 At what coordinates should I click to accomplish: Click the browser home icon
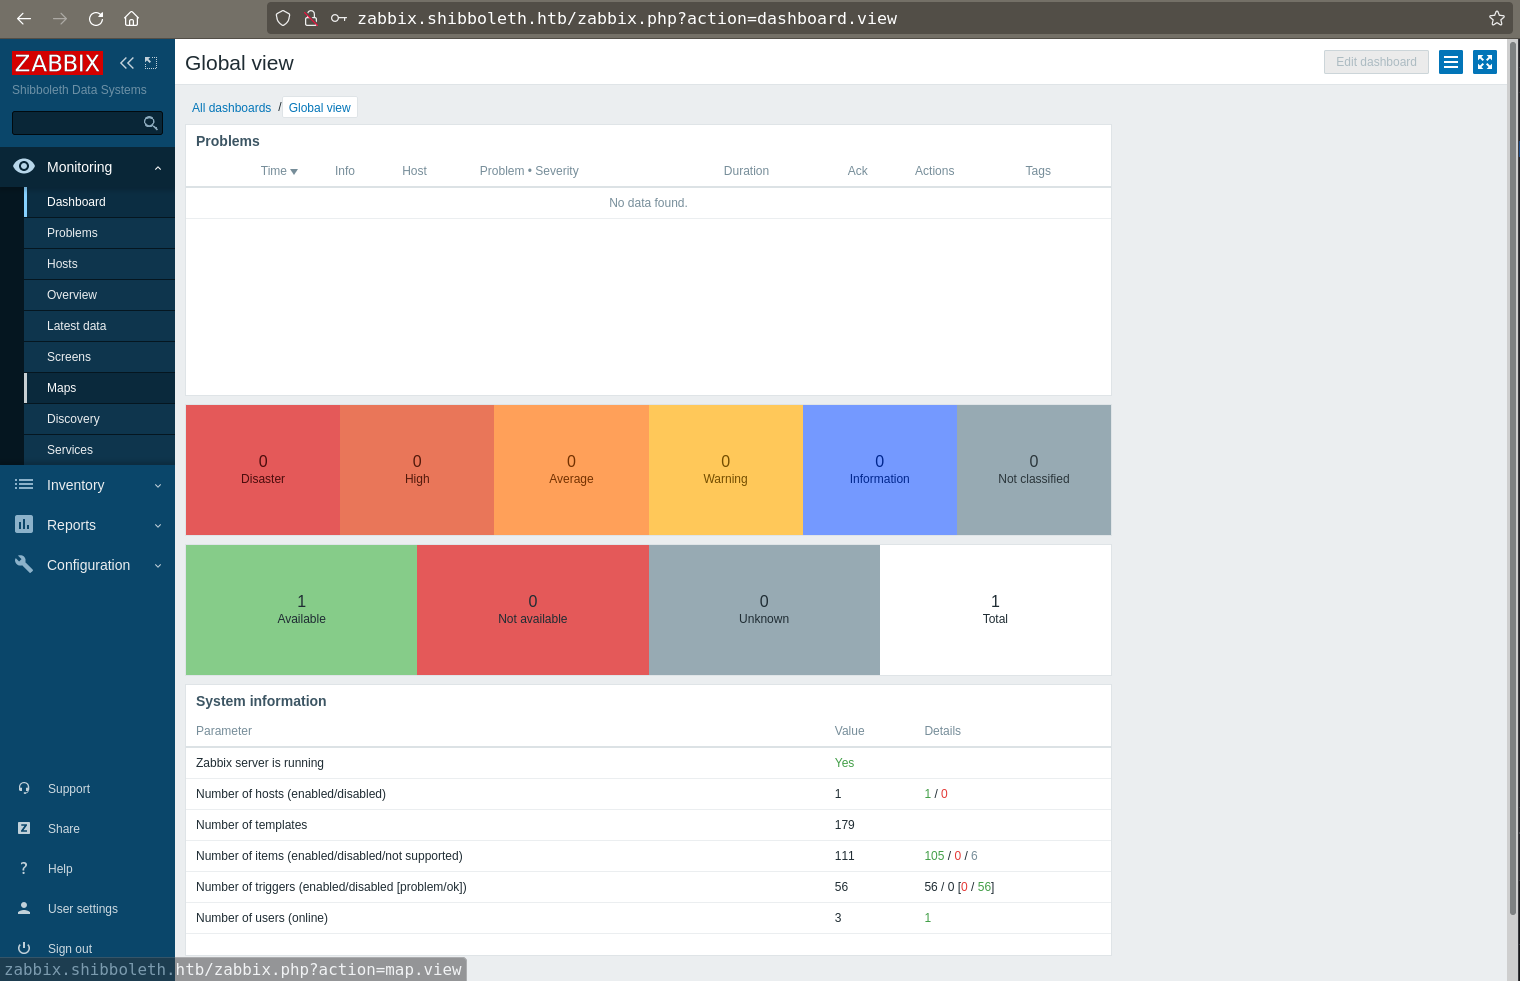(131, 18)
